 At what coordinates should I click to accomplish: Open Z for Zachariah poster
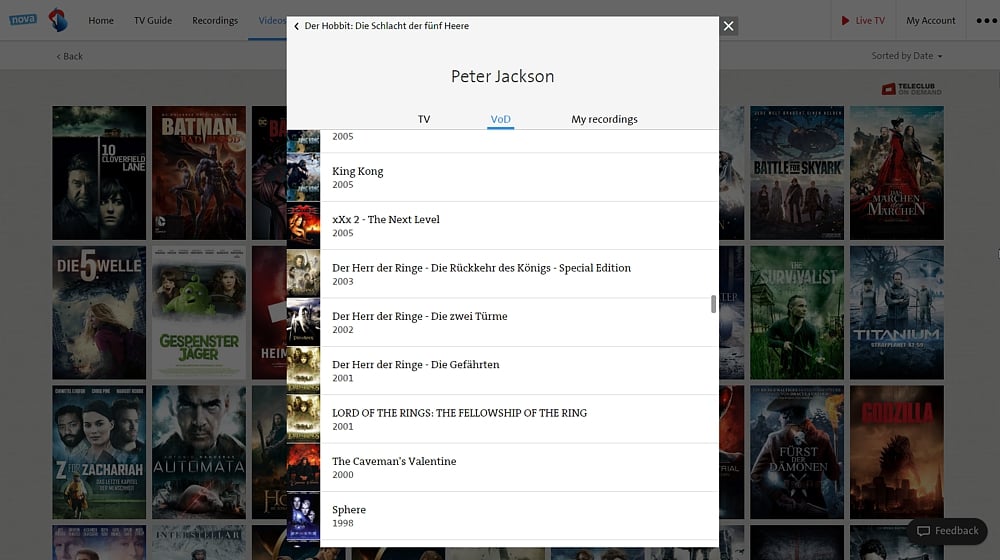click(x=99, y=452)
